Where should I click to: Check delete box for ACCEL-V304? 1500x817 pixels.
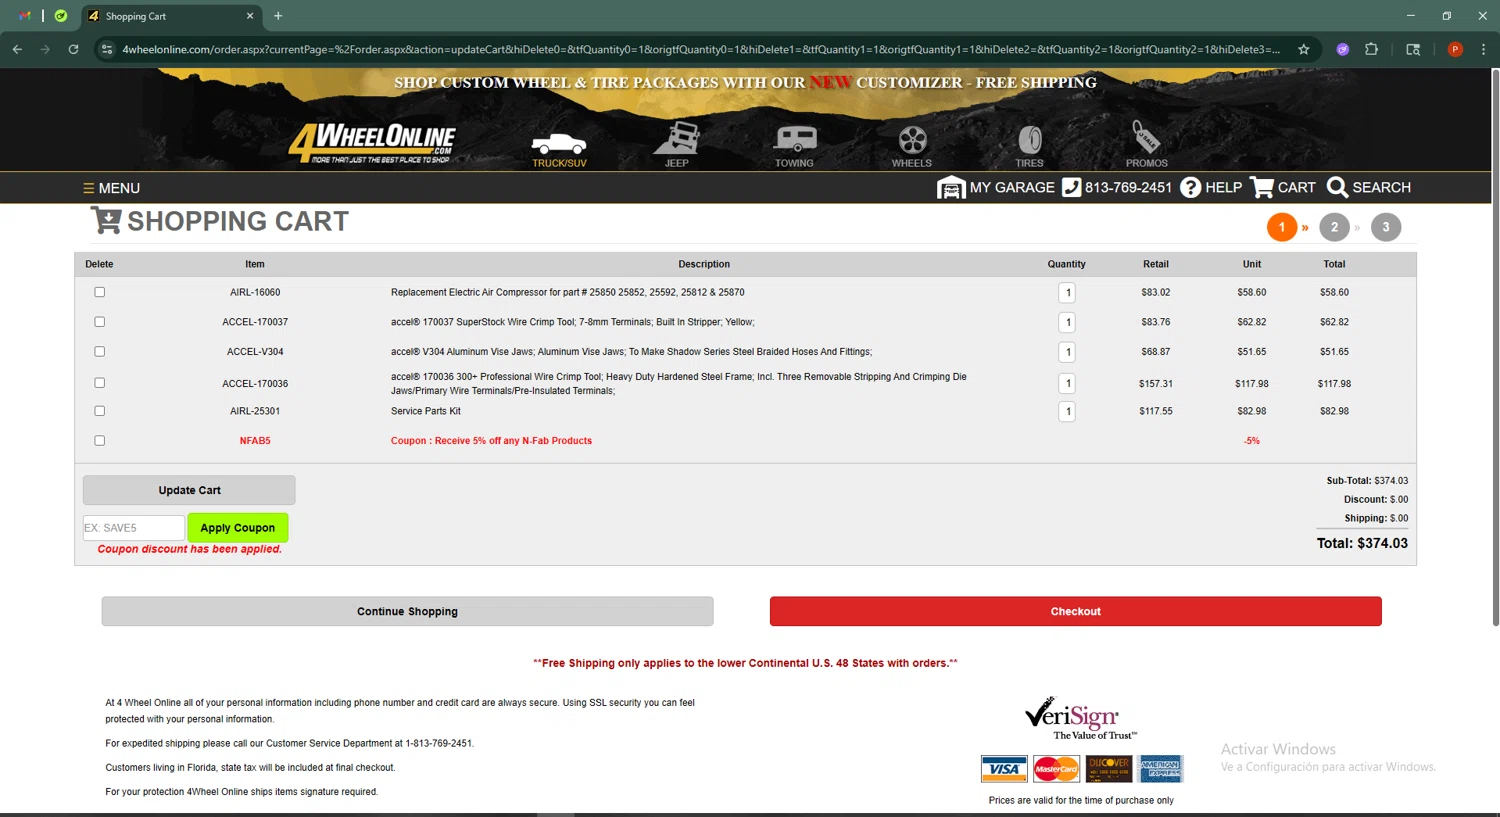click(x=99, y=352)
